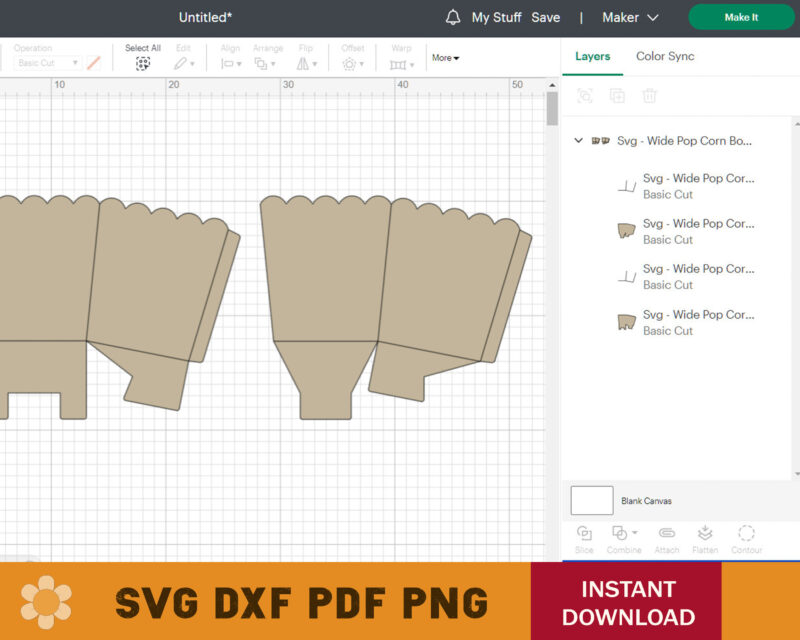
Task: Collapse the Svg Wide Pop Corn group
Action: coord(578,140)
